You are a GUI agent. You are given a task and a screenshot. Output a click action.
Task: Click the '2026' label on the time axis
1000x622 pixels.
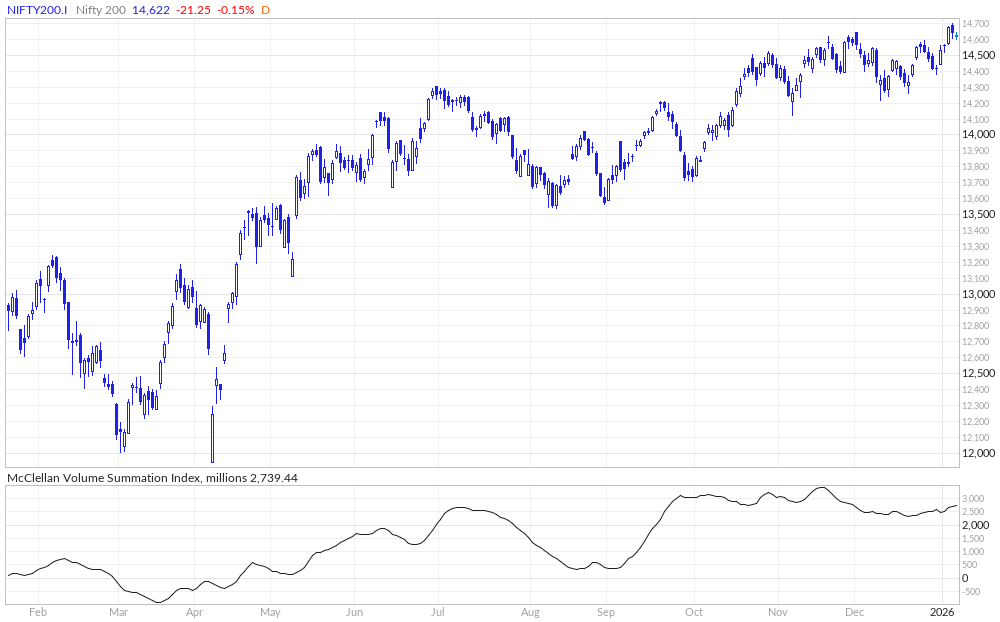coord(944,611)
